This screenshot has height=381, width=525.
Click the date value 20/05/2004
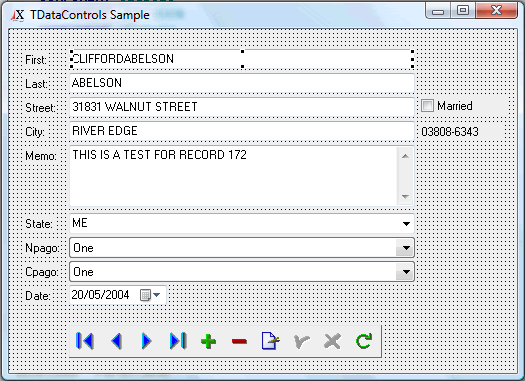pos(100,295)
